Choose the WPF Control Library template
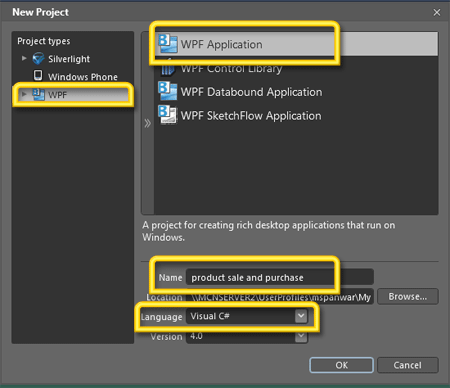This screenshot has height=388, width=450. point(296,68)
